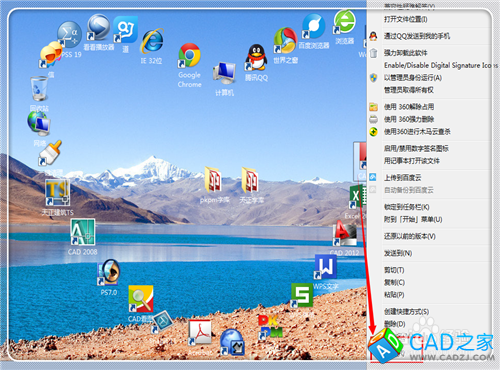Choose 打开文件位置(I) in context menu
Image resolution: width=500 pixels, height=370 pixels.
(x=405, y=19)
